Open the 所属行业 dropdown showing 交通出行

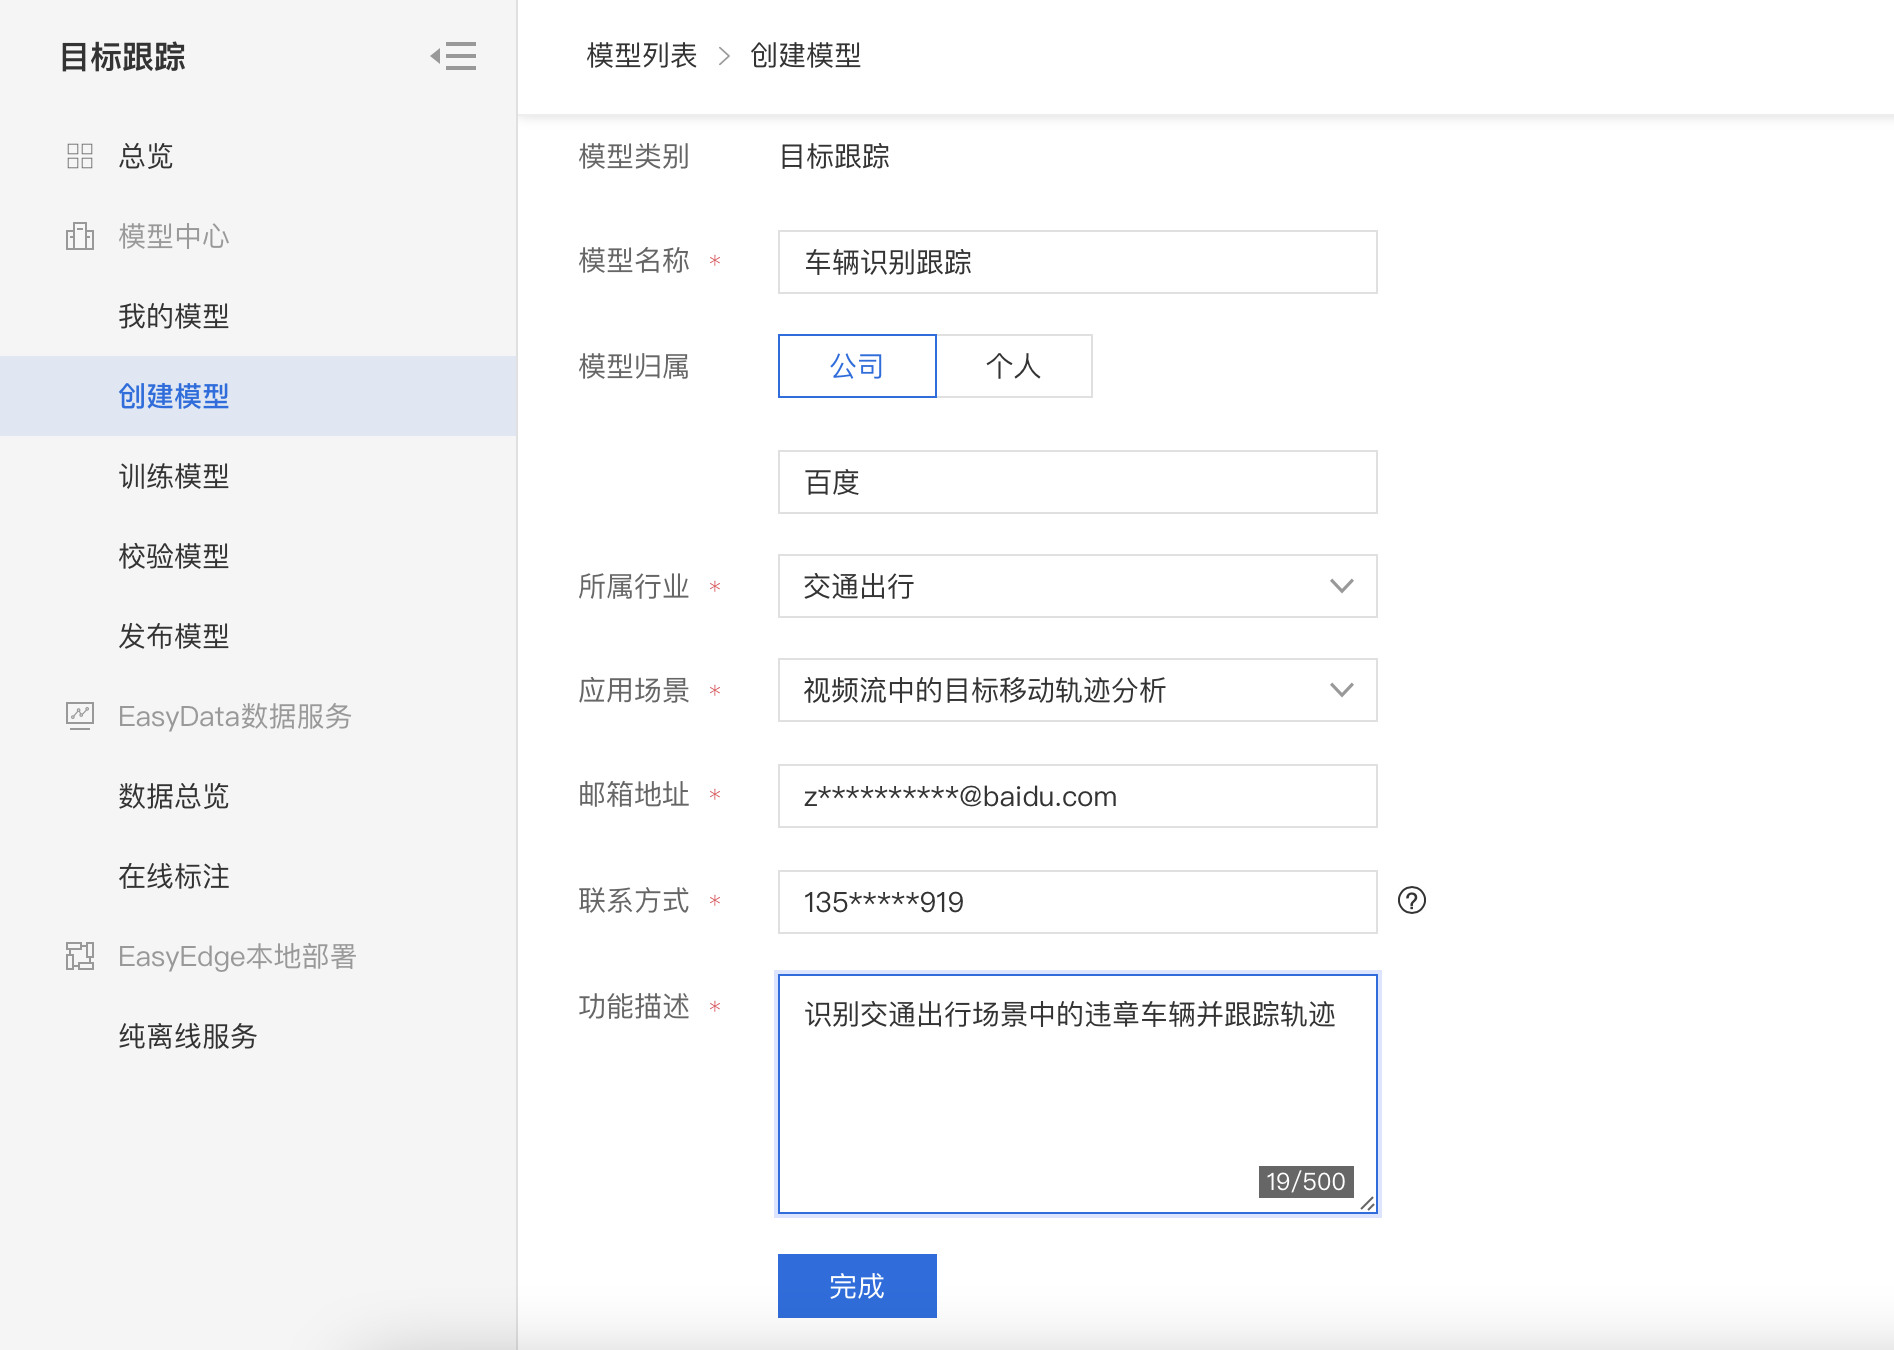coord(1078,586)
